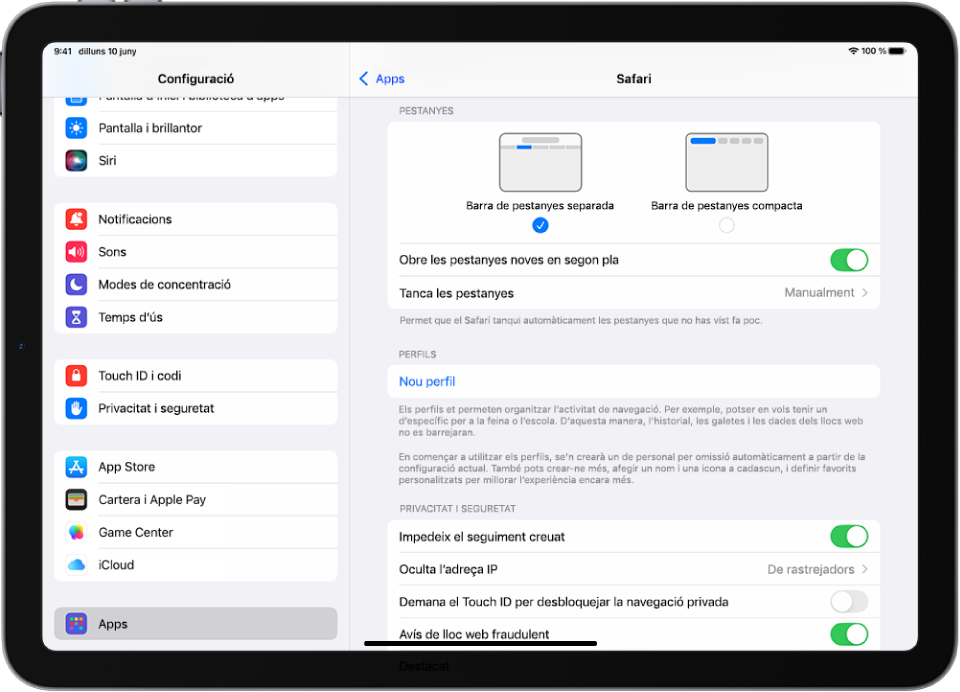
Task: Tap the Privacitat i seguretat hand icon
Action: click(x=76, y=408)
